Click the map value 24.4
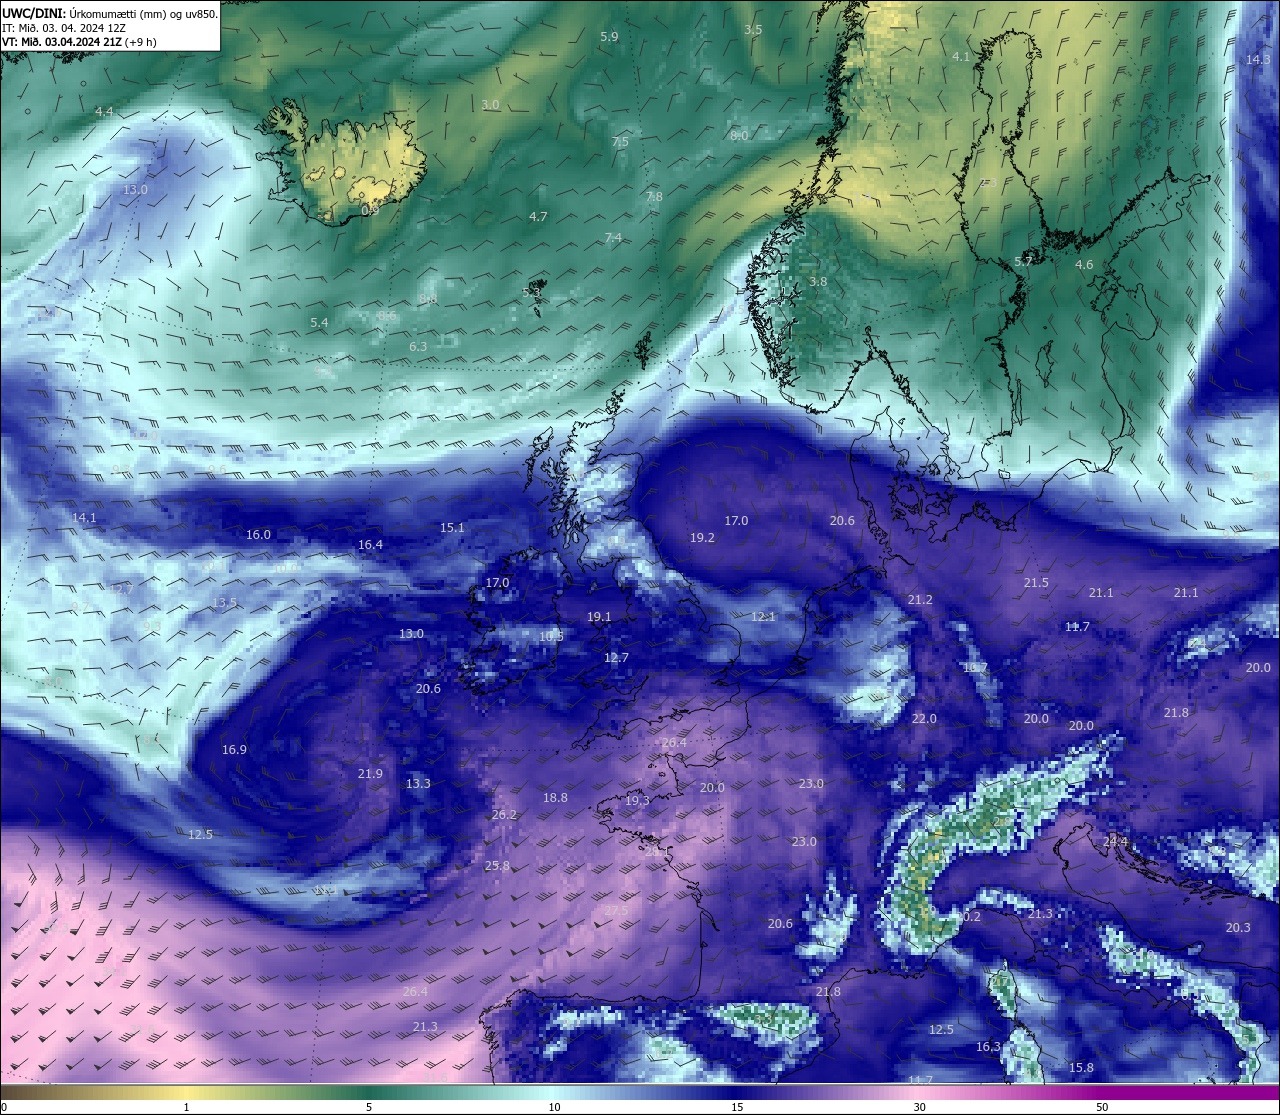 1115,843
